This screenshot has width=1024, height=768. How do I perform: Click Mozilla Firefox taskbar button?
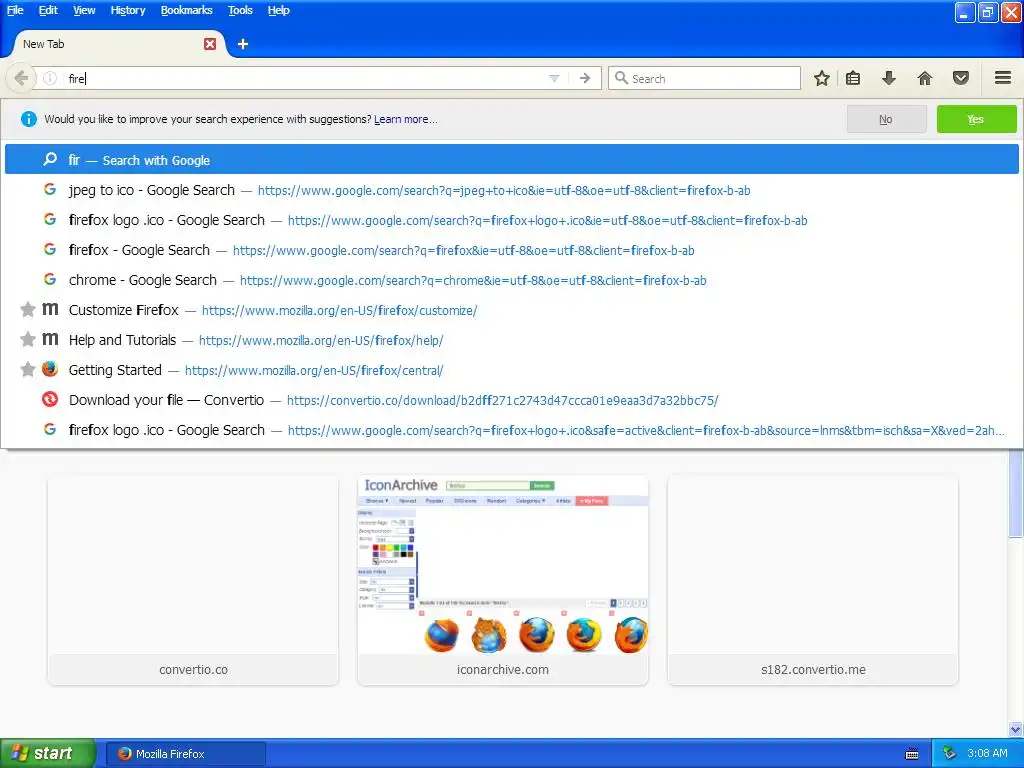(x=185, y=754)
